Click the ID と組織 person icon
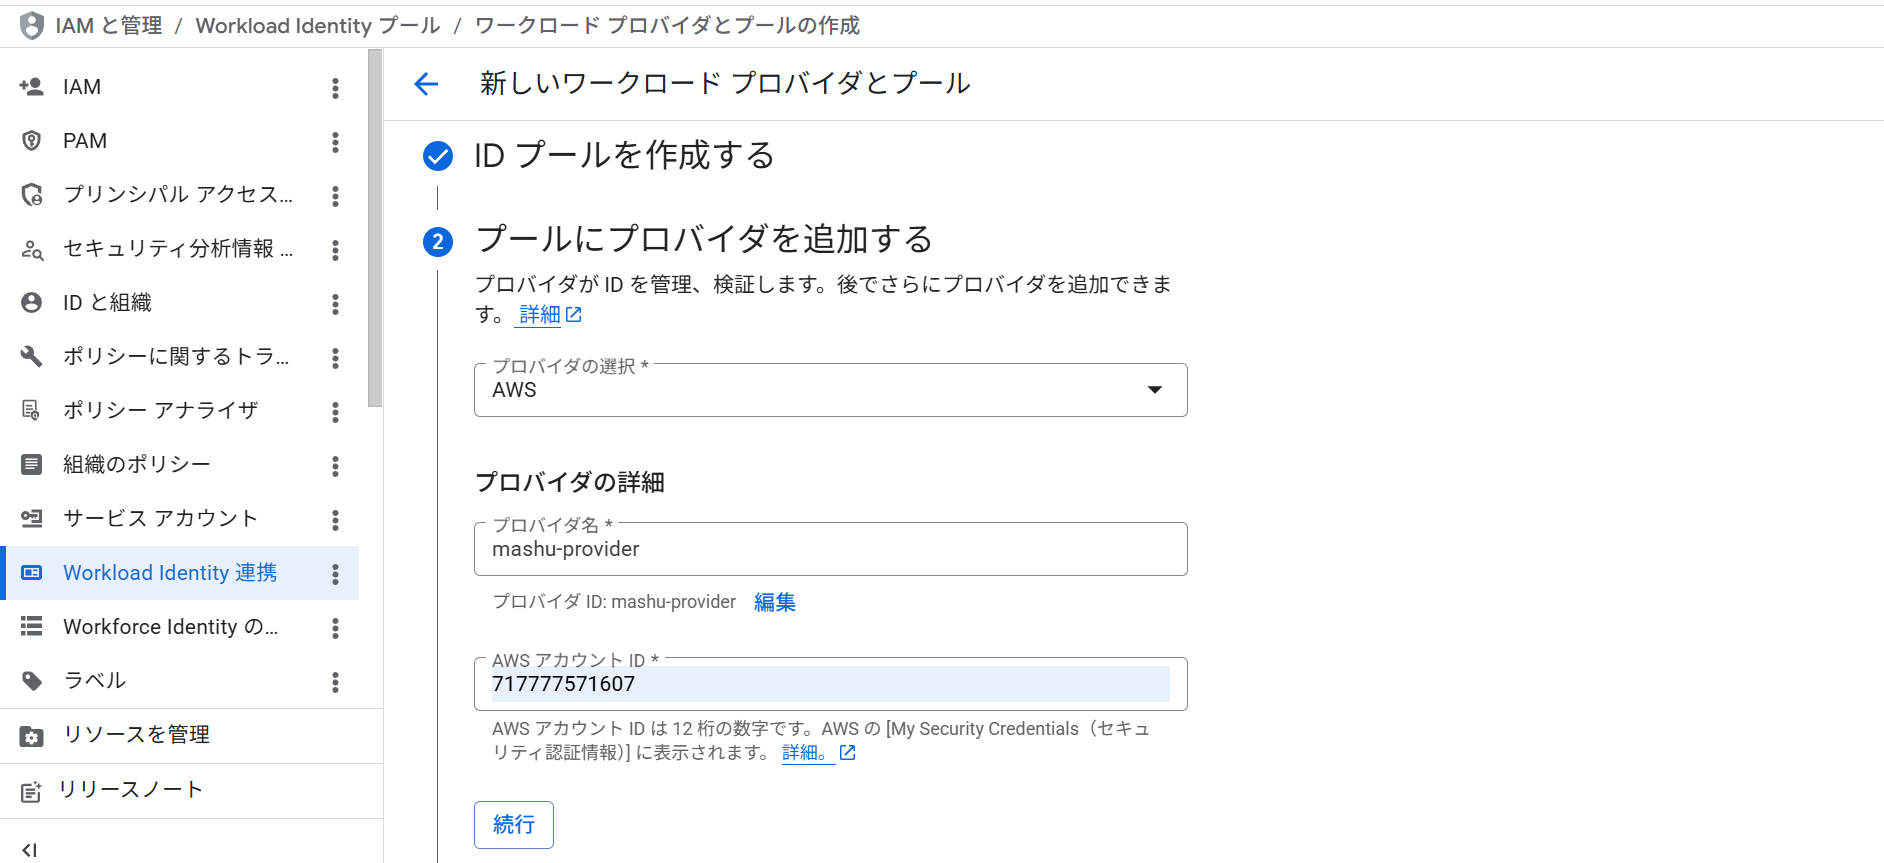This screenshot has height=863, width=1884. click(x=32, y=302)
